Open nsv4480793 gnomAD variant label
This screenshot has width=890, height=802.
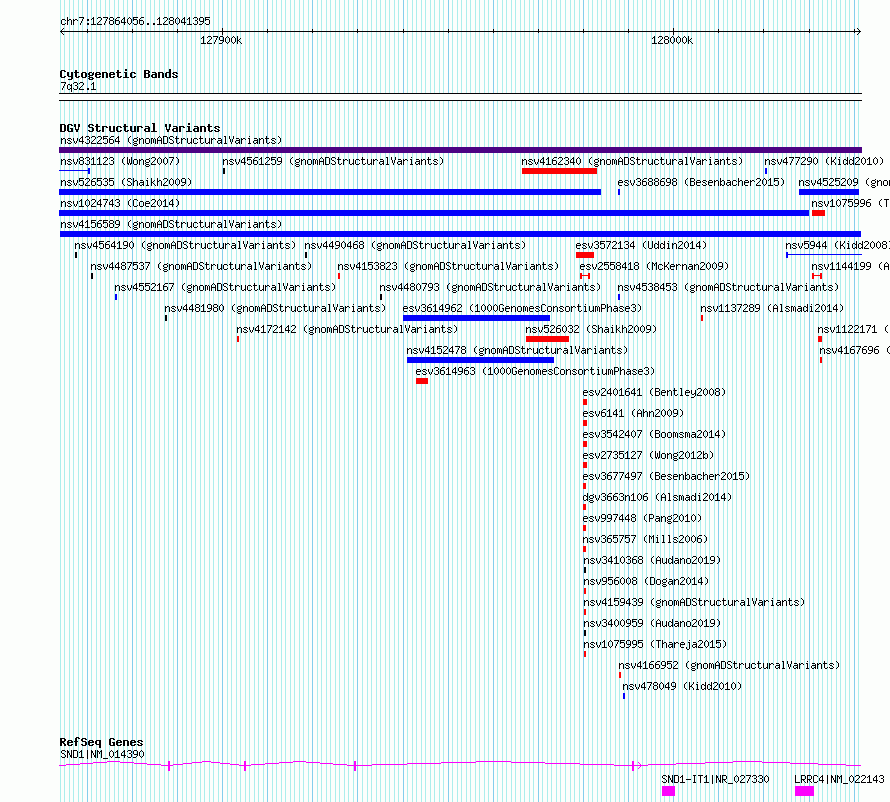click(490, 287)
